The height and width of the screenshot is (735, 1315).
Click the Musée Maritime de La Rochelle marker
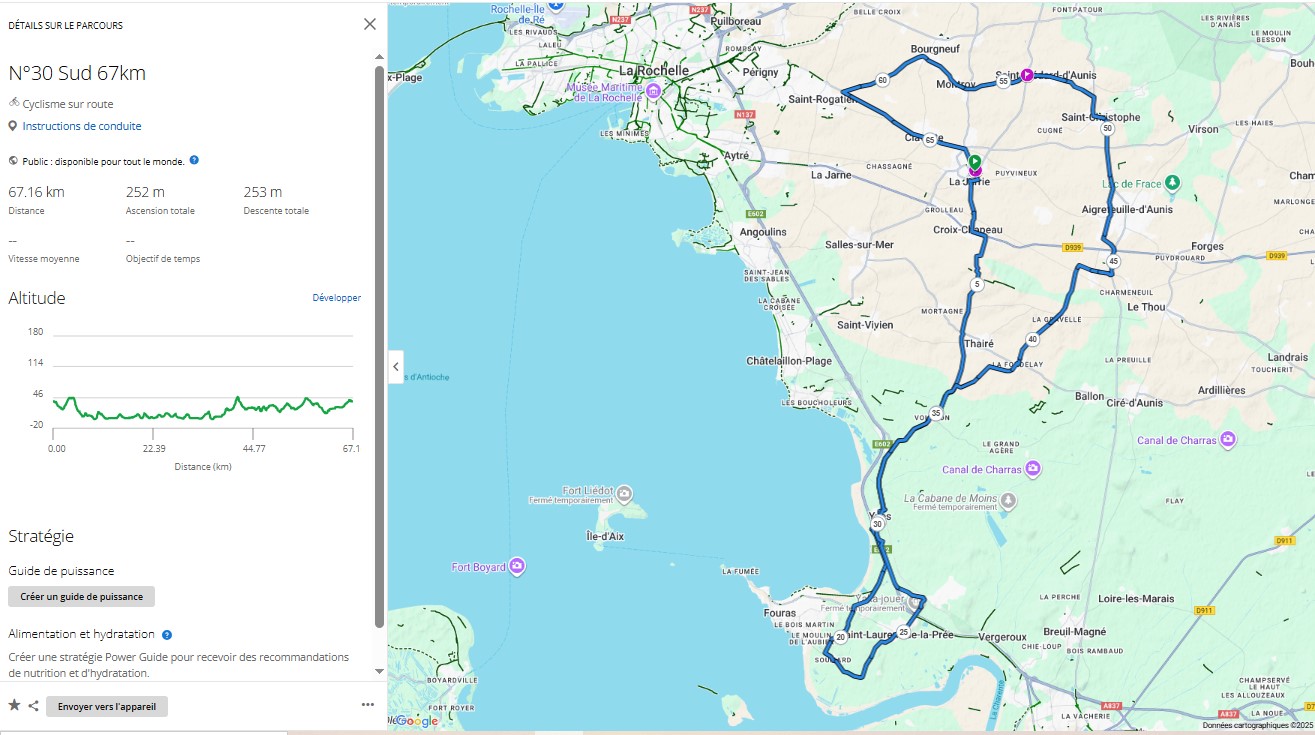pos(653,91)
